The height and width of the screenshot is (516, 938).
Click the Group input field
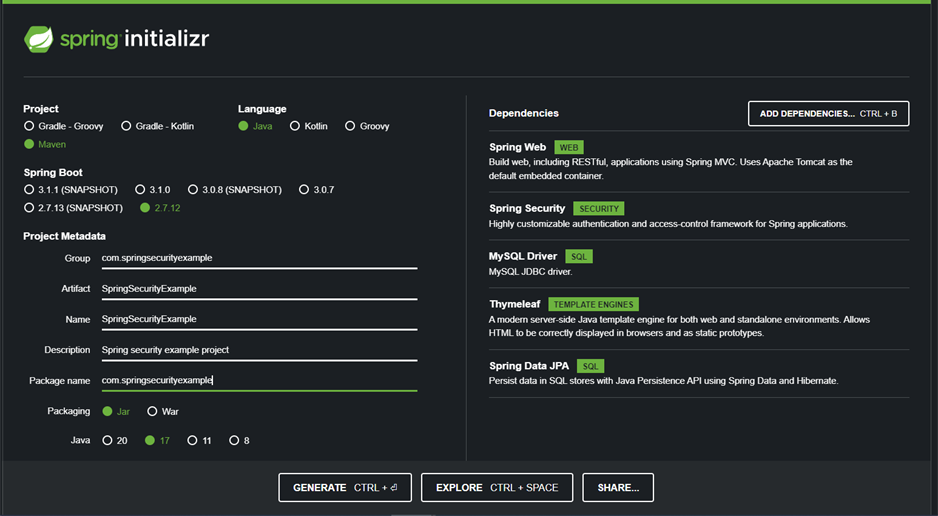258,258
